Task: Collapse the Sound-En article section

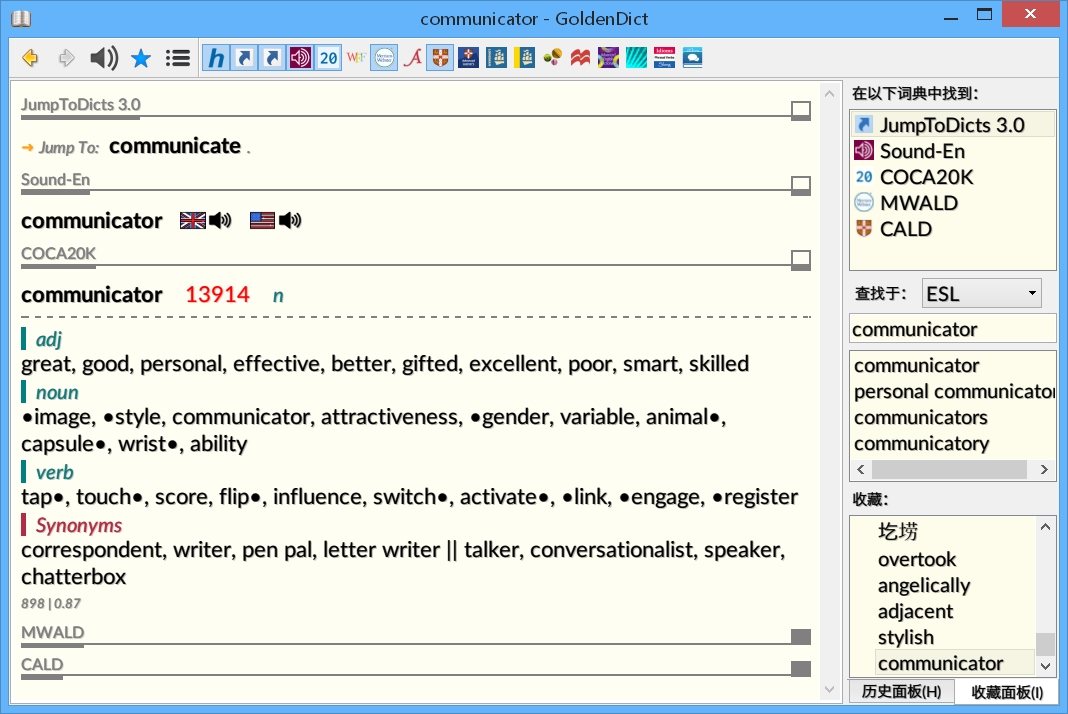Action: pyautogui.click(x=801, y=185)
